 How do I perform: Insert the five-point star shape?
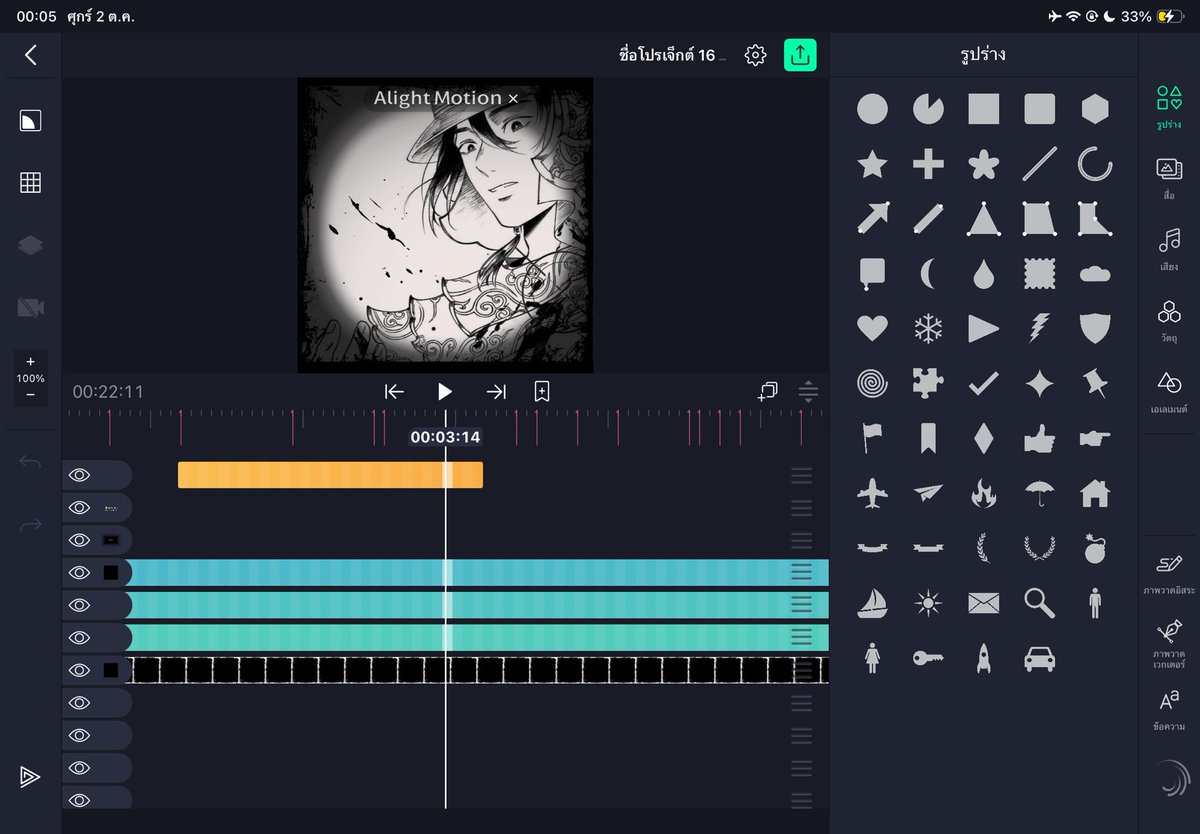pos(872,164)
